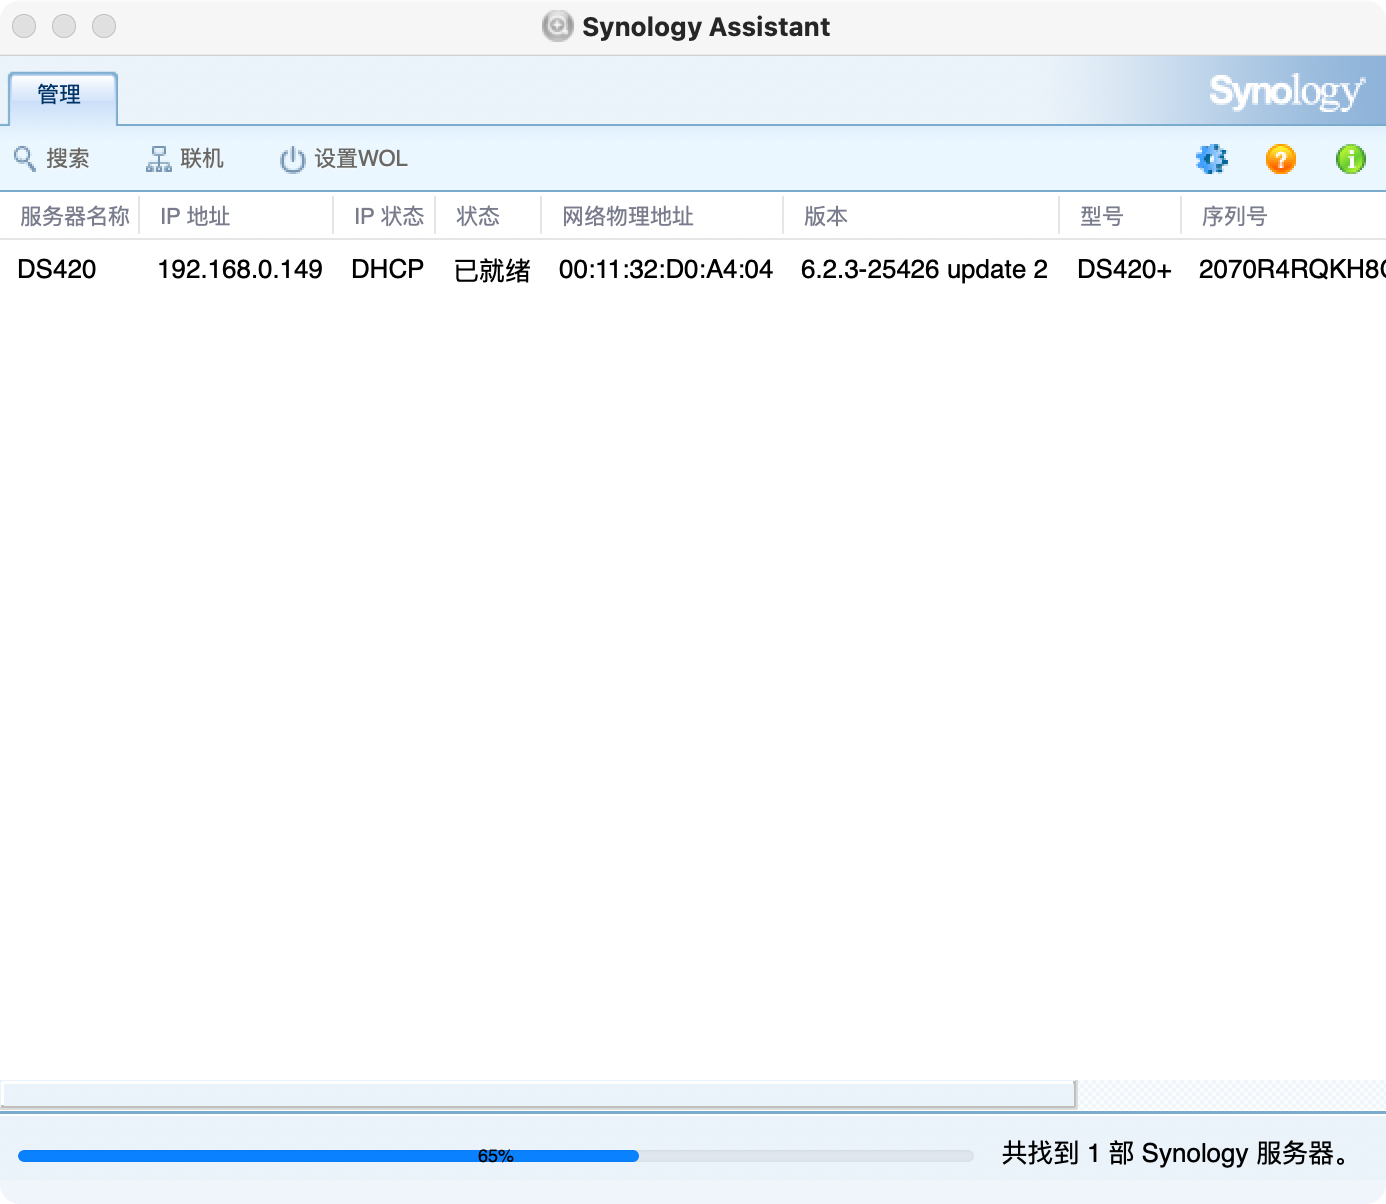Open help via orange question mark icon
The height and width of the screenshot is (1204, 1386).
point(1281,159)
